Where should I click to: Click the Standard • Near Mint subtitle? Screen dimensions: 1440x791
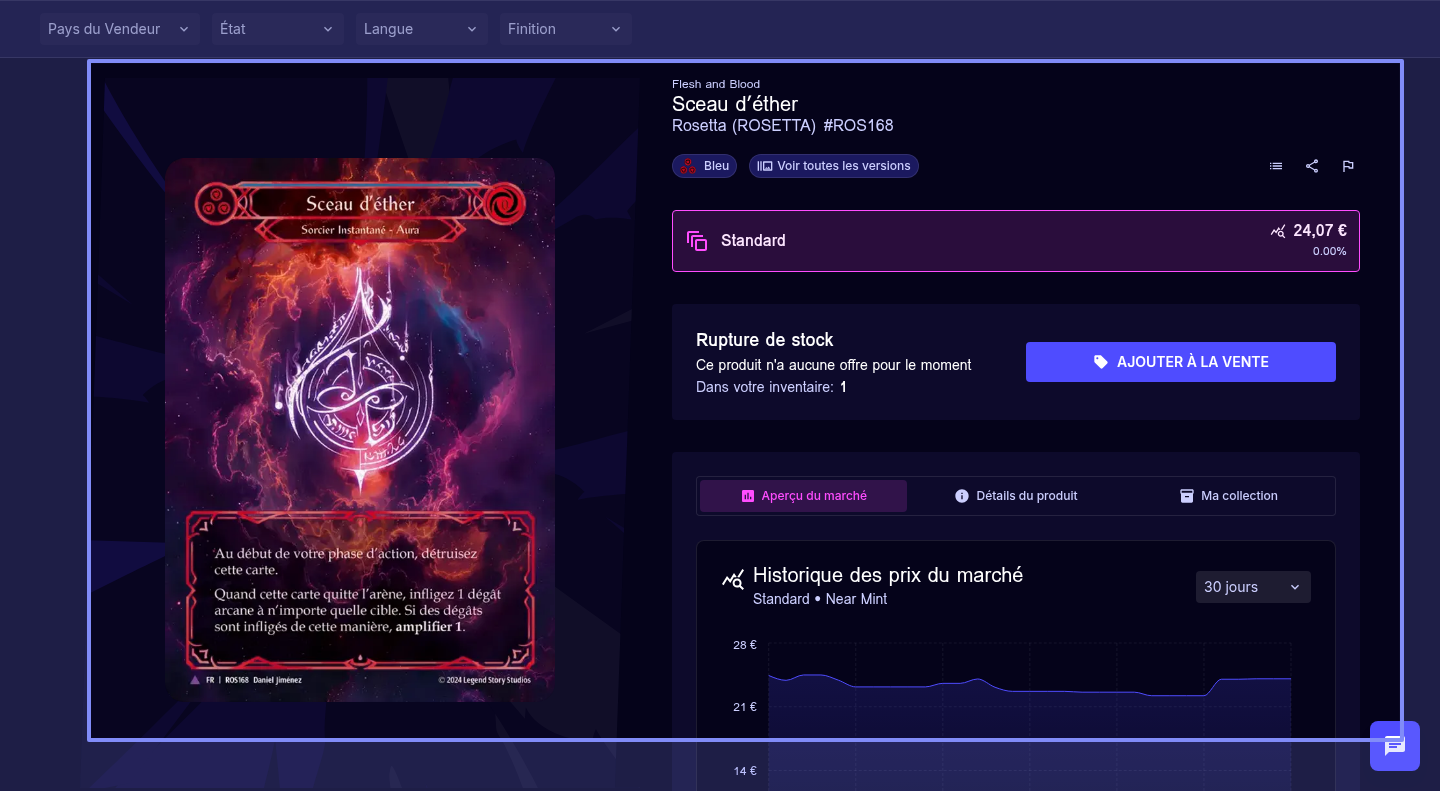point(820,599)
